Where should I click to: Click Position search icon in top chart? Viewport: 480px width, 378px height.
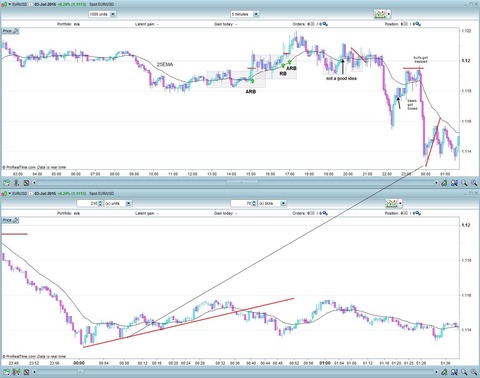[418, 24]
